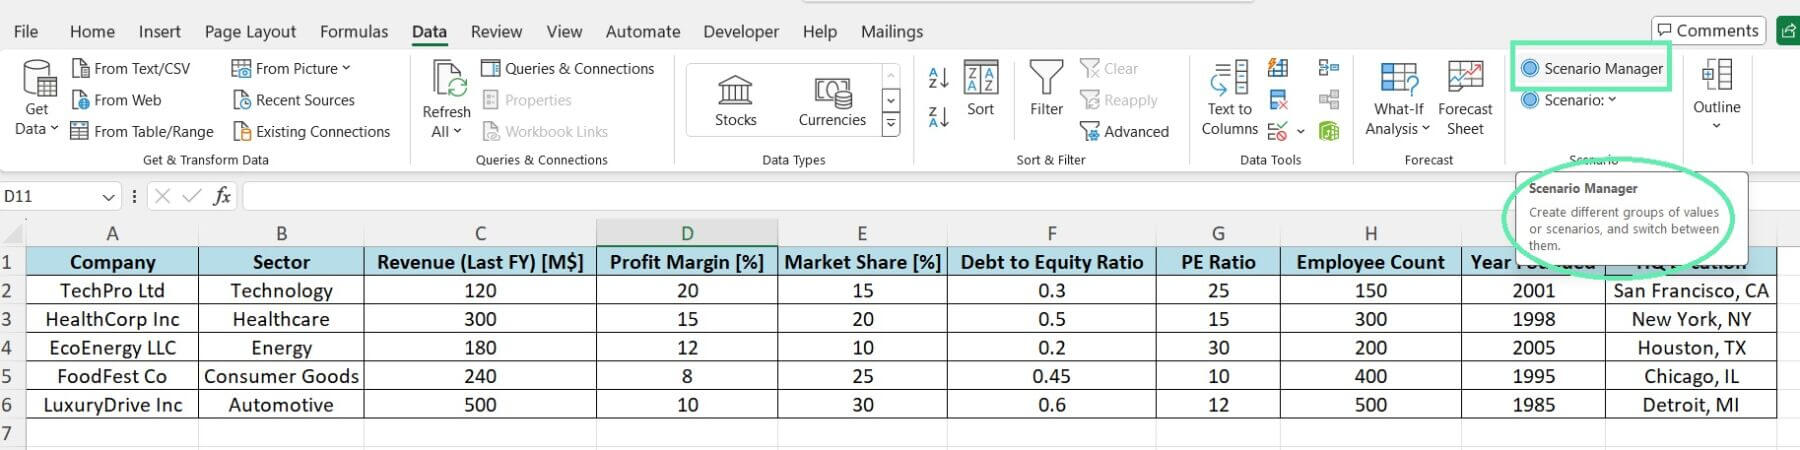This screenshot has width=1800, height=450.
Task: Open Data Validation dropdown arrow
Action: coord(1300,131)
